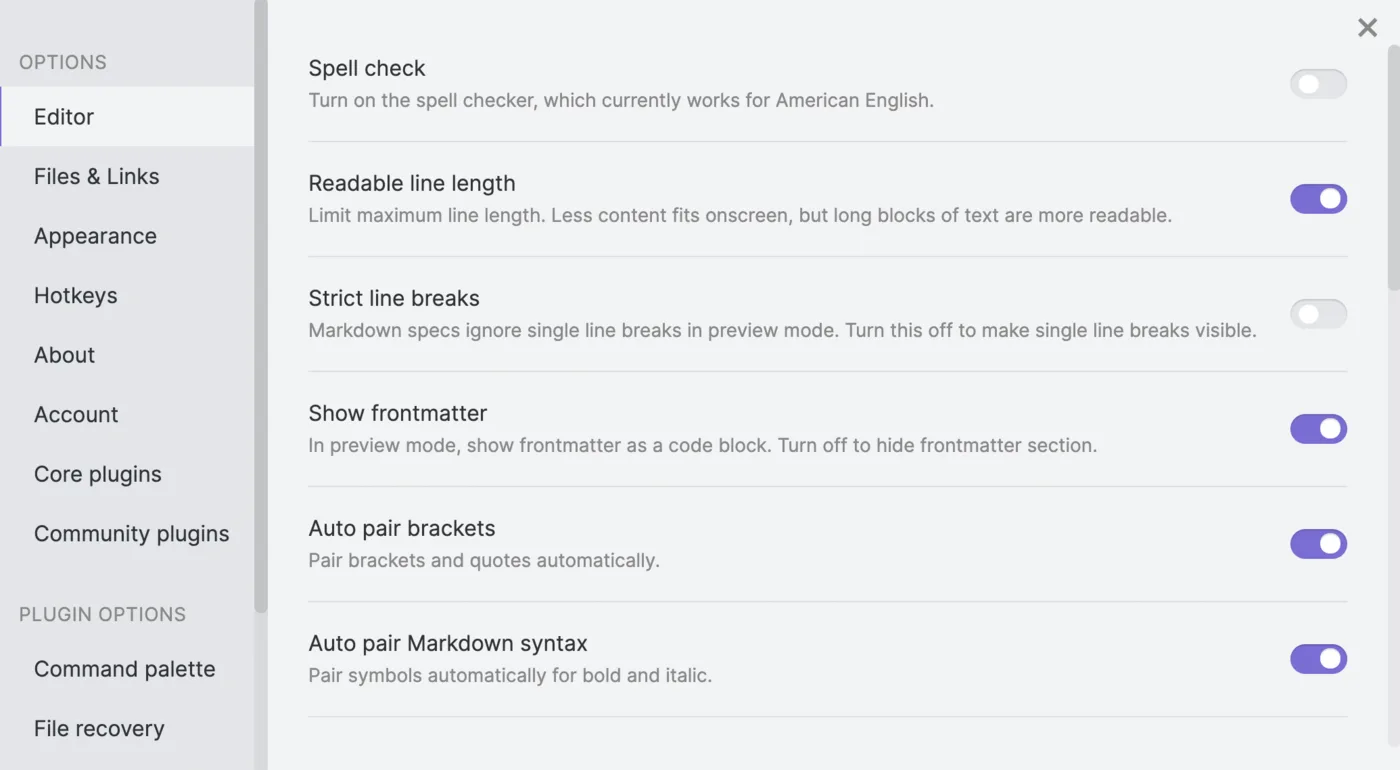Open Account settings
The height and width of the screenshot is (770, 1400).
point(76,415)
